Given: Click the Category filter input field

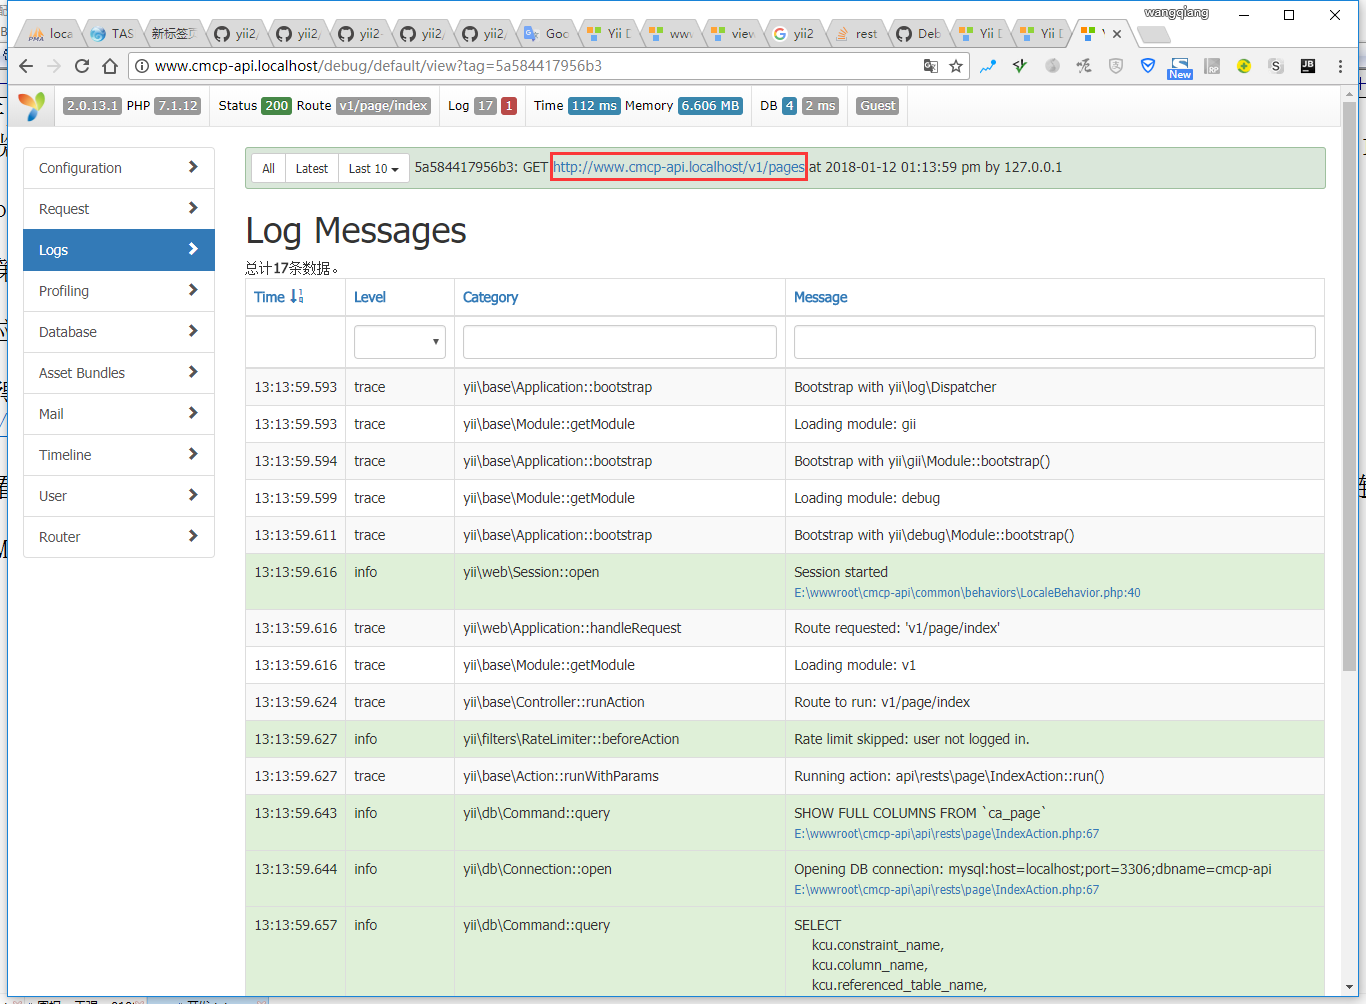Looking at the screenshot, I should click(x=619, y=342).
